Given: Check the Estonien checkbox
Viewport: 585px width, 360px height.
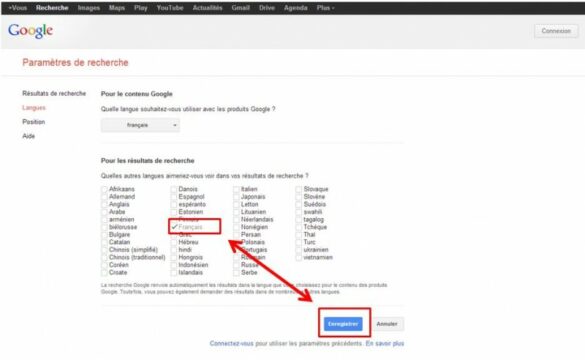Looking at the screenshot, I should click(174, 212).
